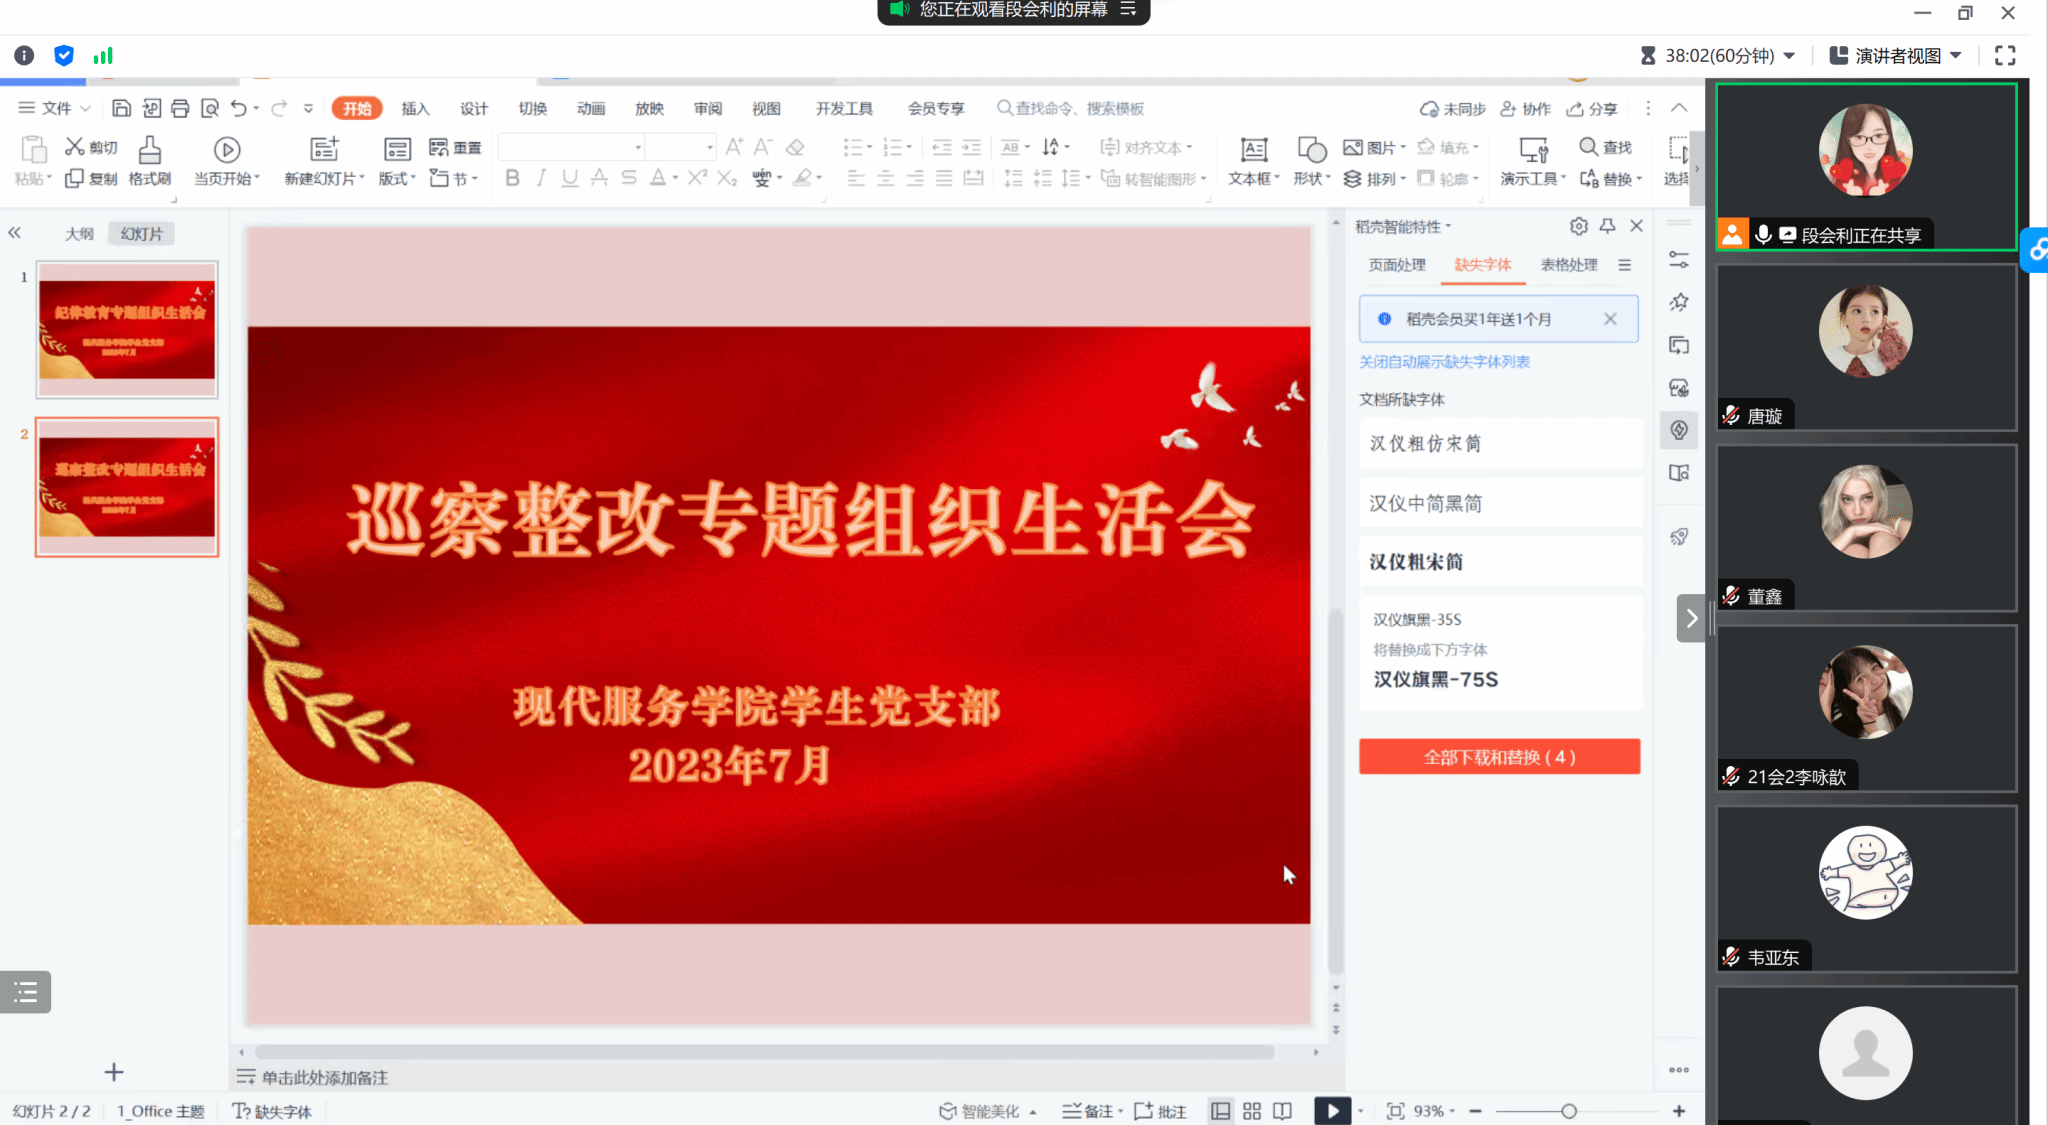Screen dimensions: 2048x1125
Task: Click 全部下载和替换 (4) button
Action: [x=1499, y=757]
